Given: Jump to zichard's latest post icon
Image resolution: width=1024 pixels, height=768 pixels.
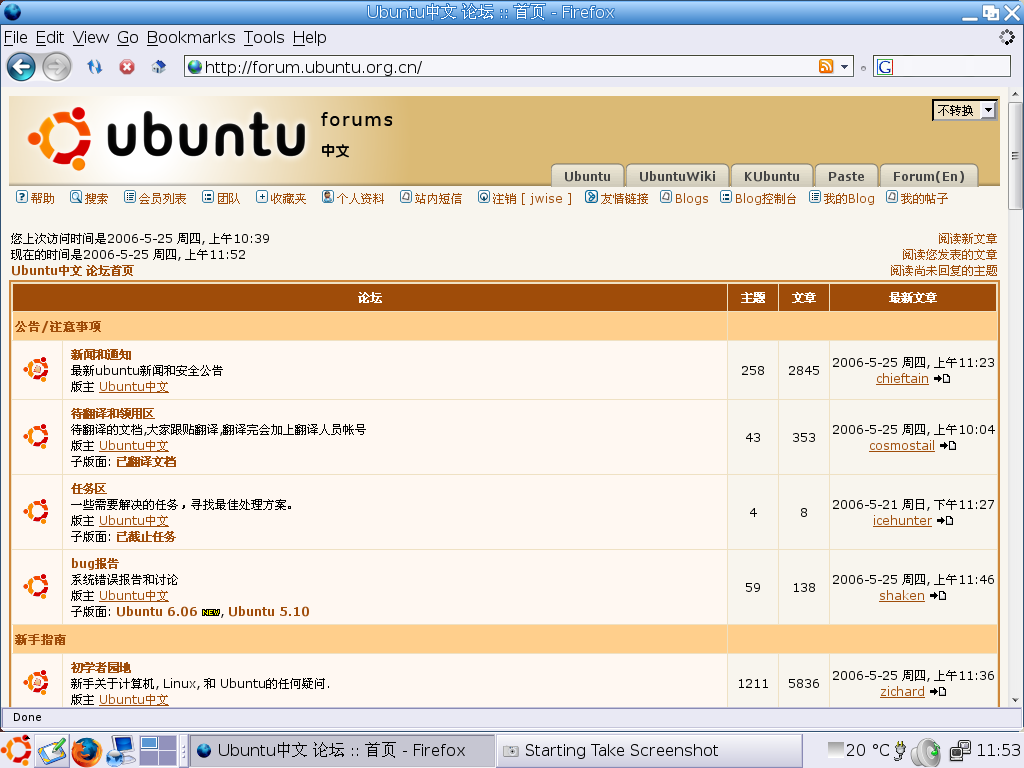Looking at the screenshot, I should coord(938,692).
